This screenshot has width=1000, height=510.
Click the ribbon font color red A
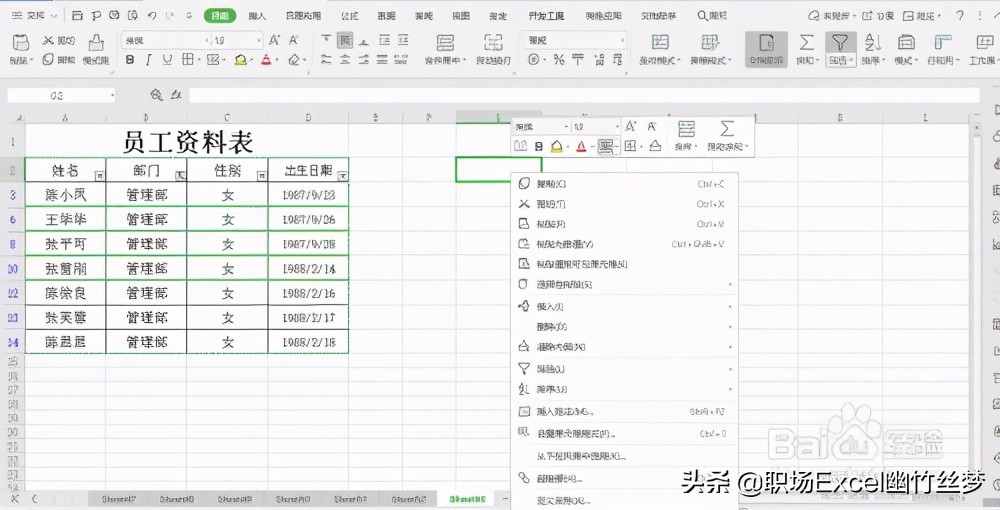pyautogui.click(x=266, y=59)
